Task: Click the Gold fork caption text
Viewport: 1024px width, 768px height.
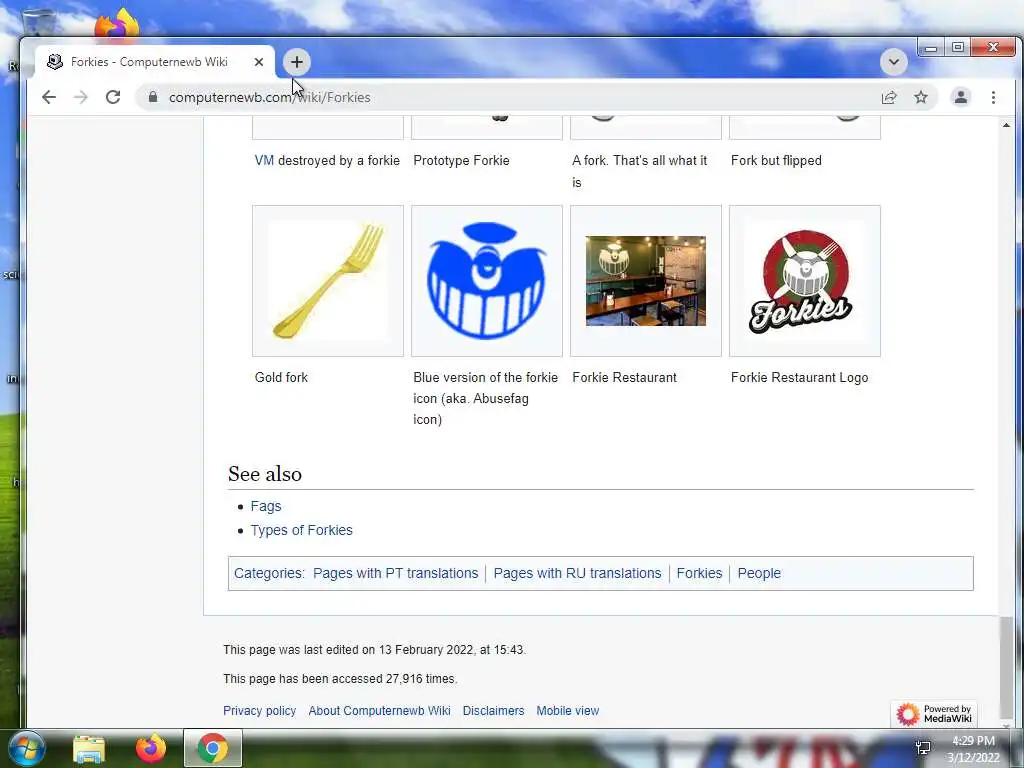Action: [281, 377]
